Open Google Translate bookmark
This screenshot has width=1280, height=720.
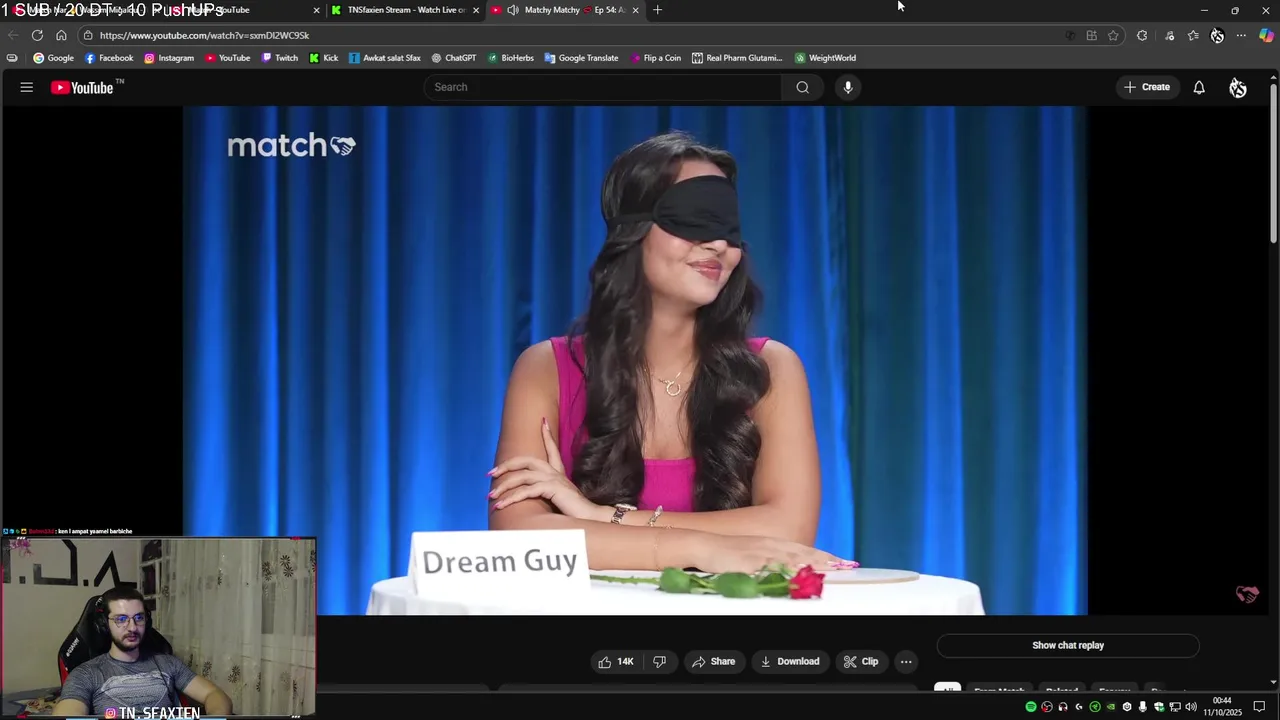(581, 58)
